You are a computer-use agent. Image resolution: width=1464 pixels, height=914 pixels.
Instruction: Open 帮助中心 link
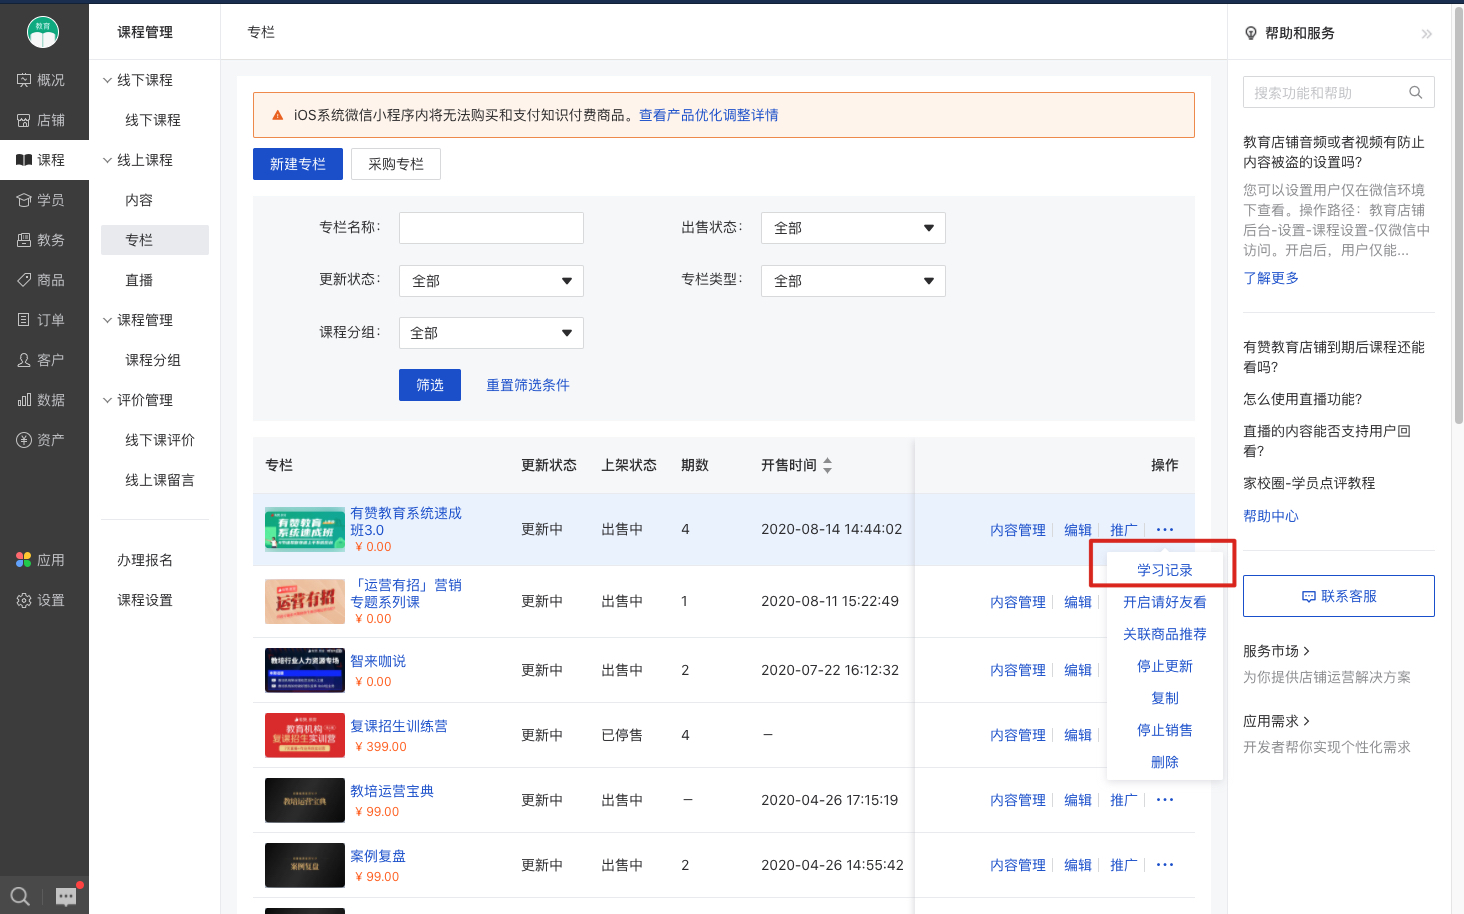click(1271, 516)
